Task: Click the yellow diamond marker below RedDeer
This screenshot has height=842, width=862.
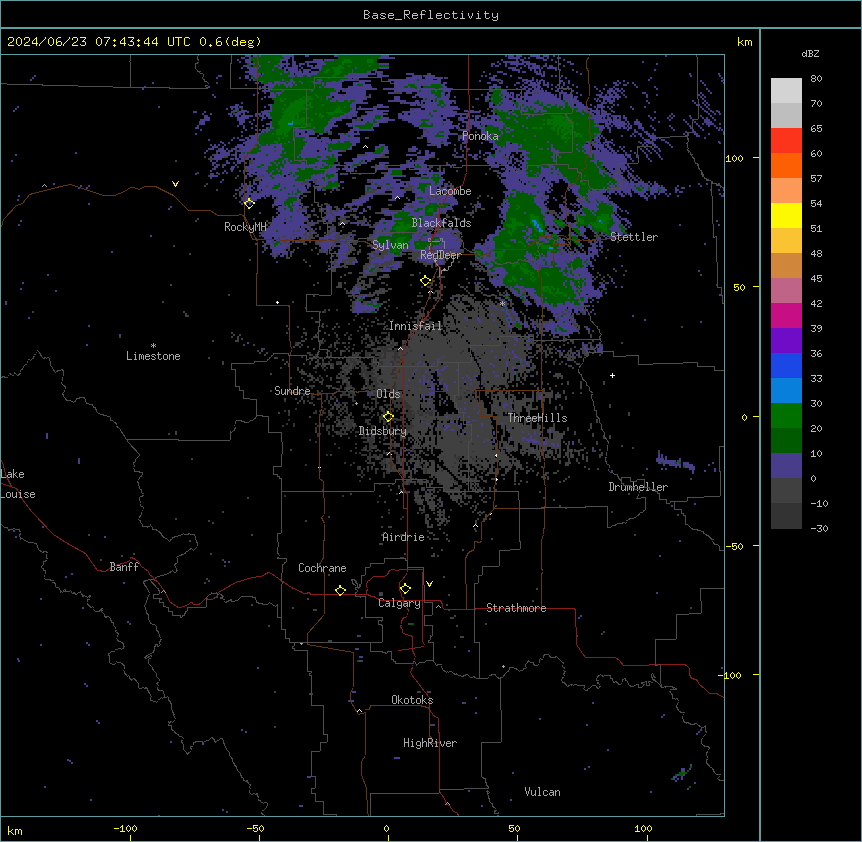Action: tap(426, 281)
